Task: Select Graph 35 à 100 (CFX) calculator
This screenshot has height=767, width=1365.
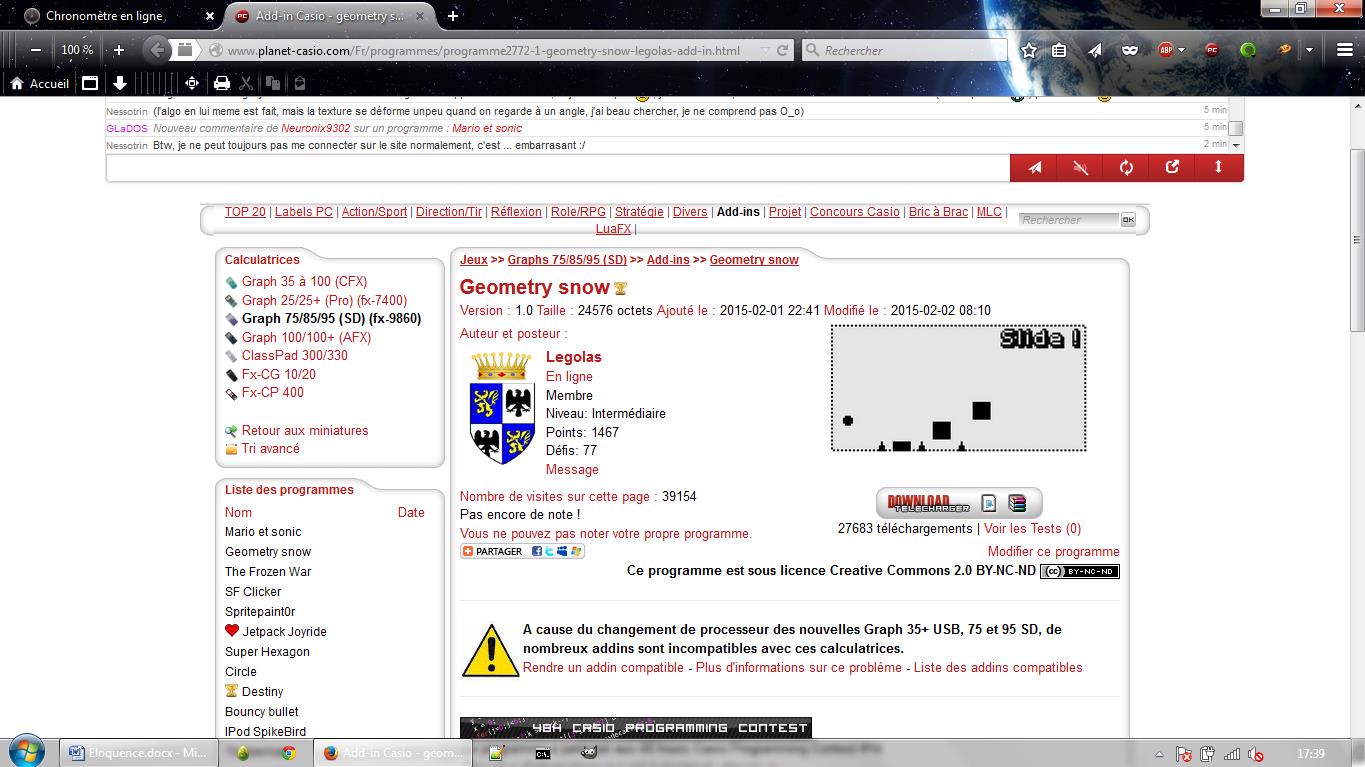Action: click(304, 282)
